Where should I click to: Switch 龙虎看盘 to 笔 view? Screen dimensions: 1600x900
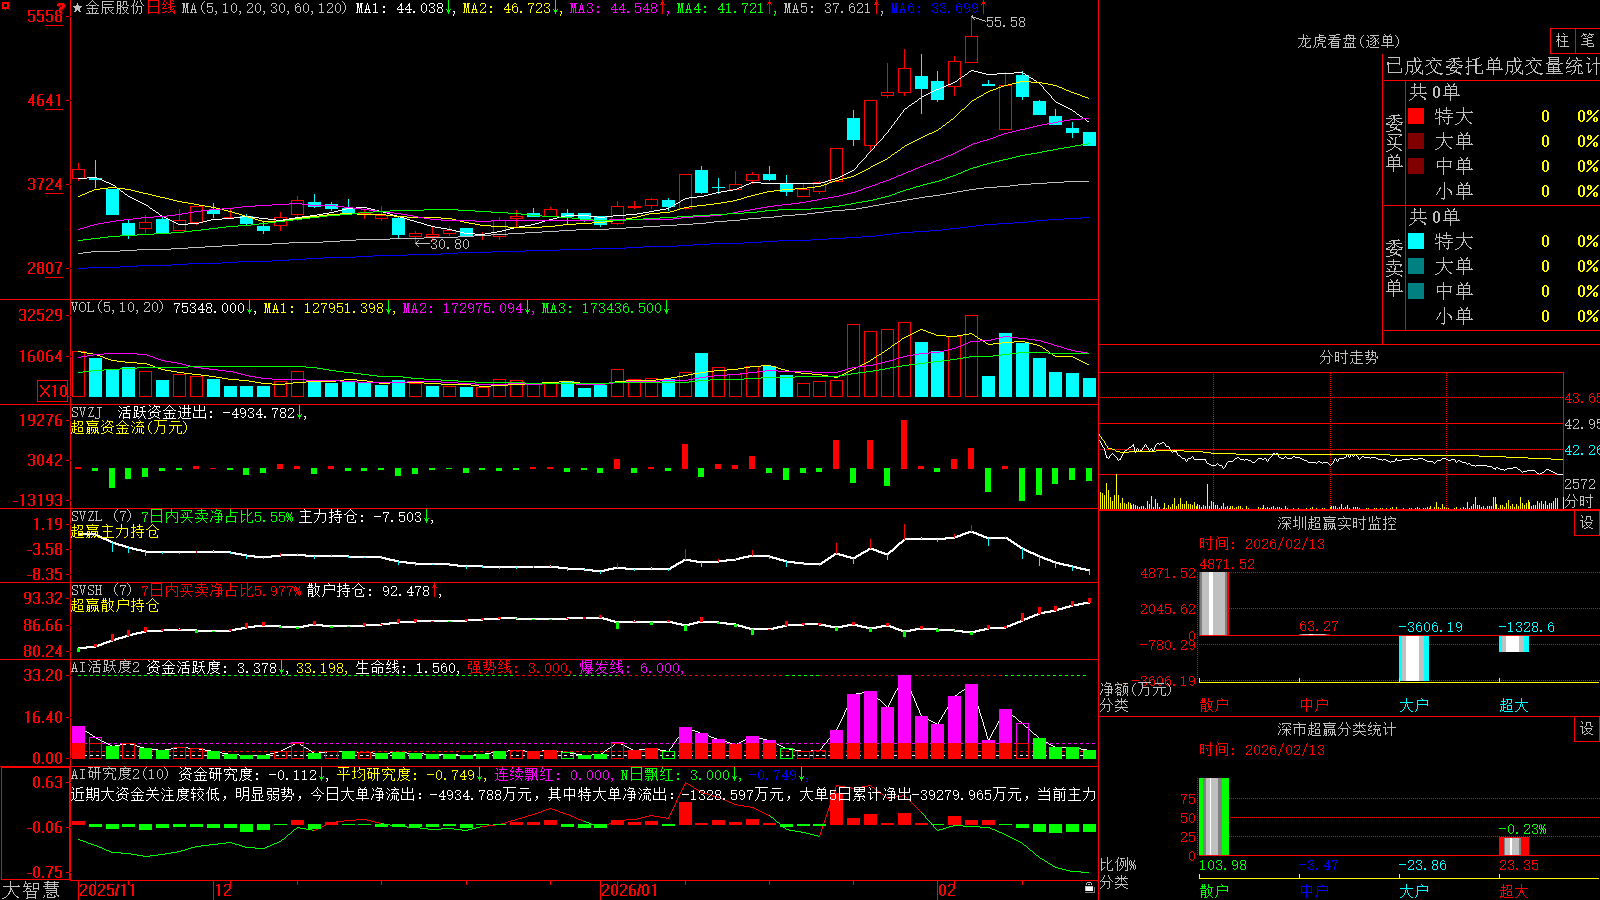[1587, 40]
